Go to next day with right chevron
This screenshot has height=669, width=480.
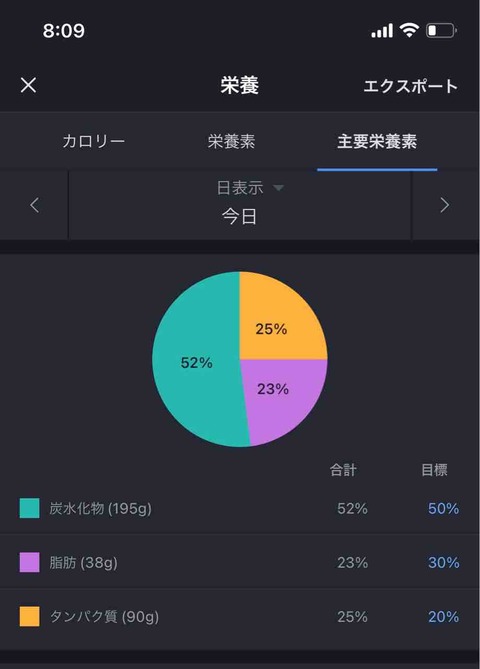pos(445,205)
